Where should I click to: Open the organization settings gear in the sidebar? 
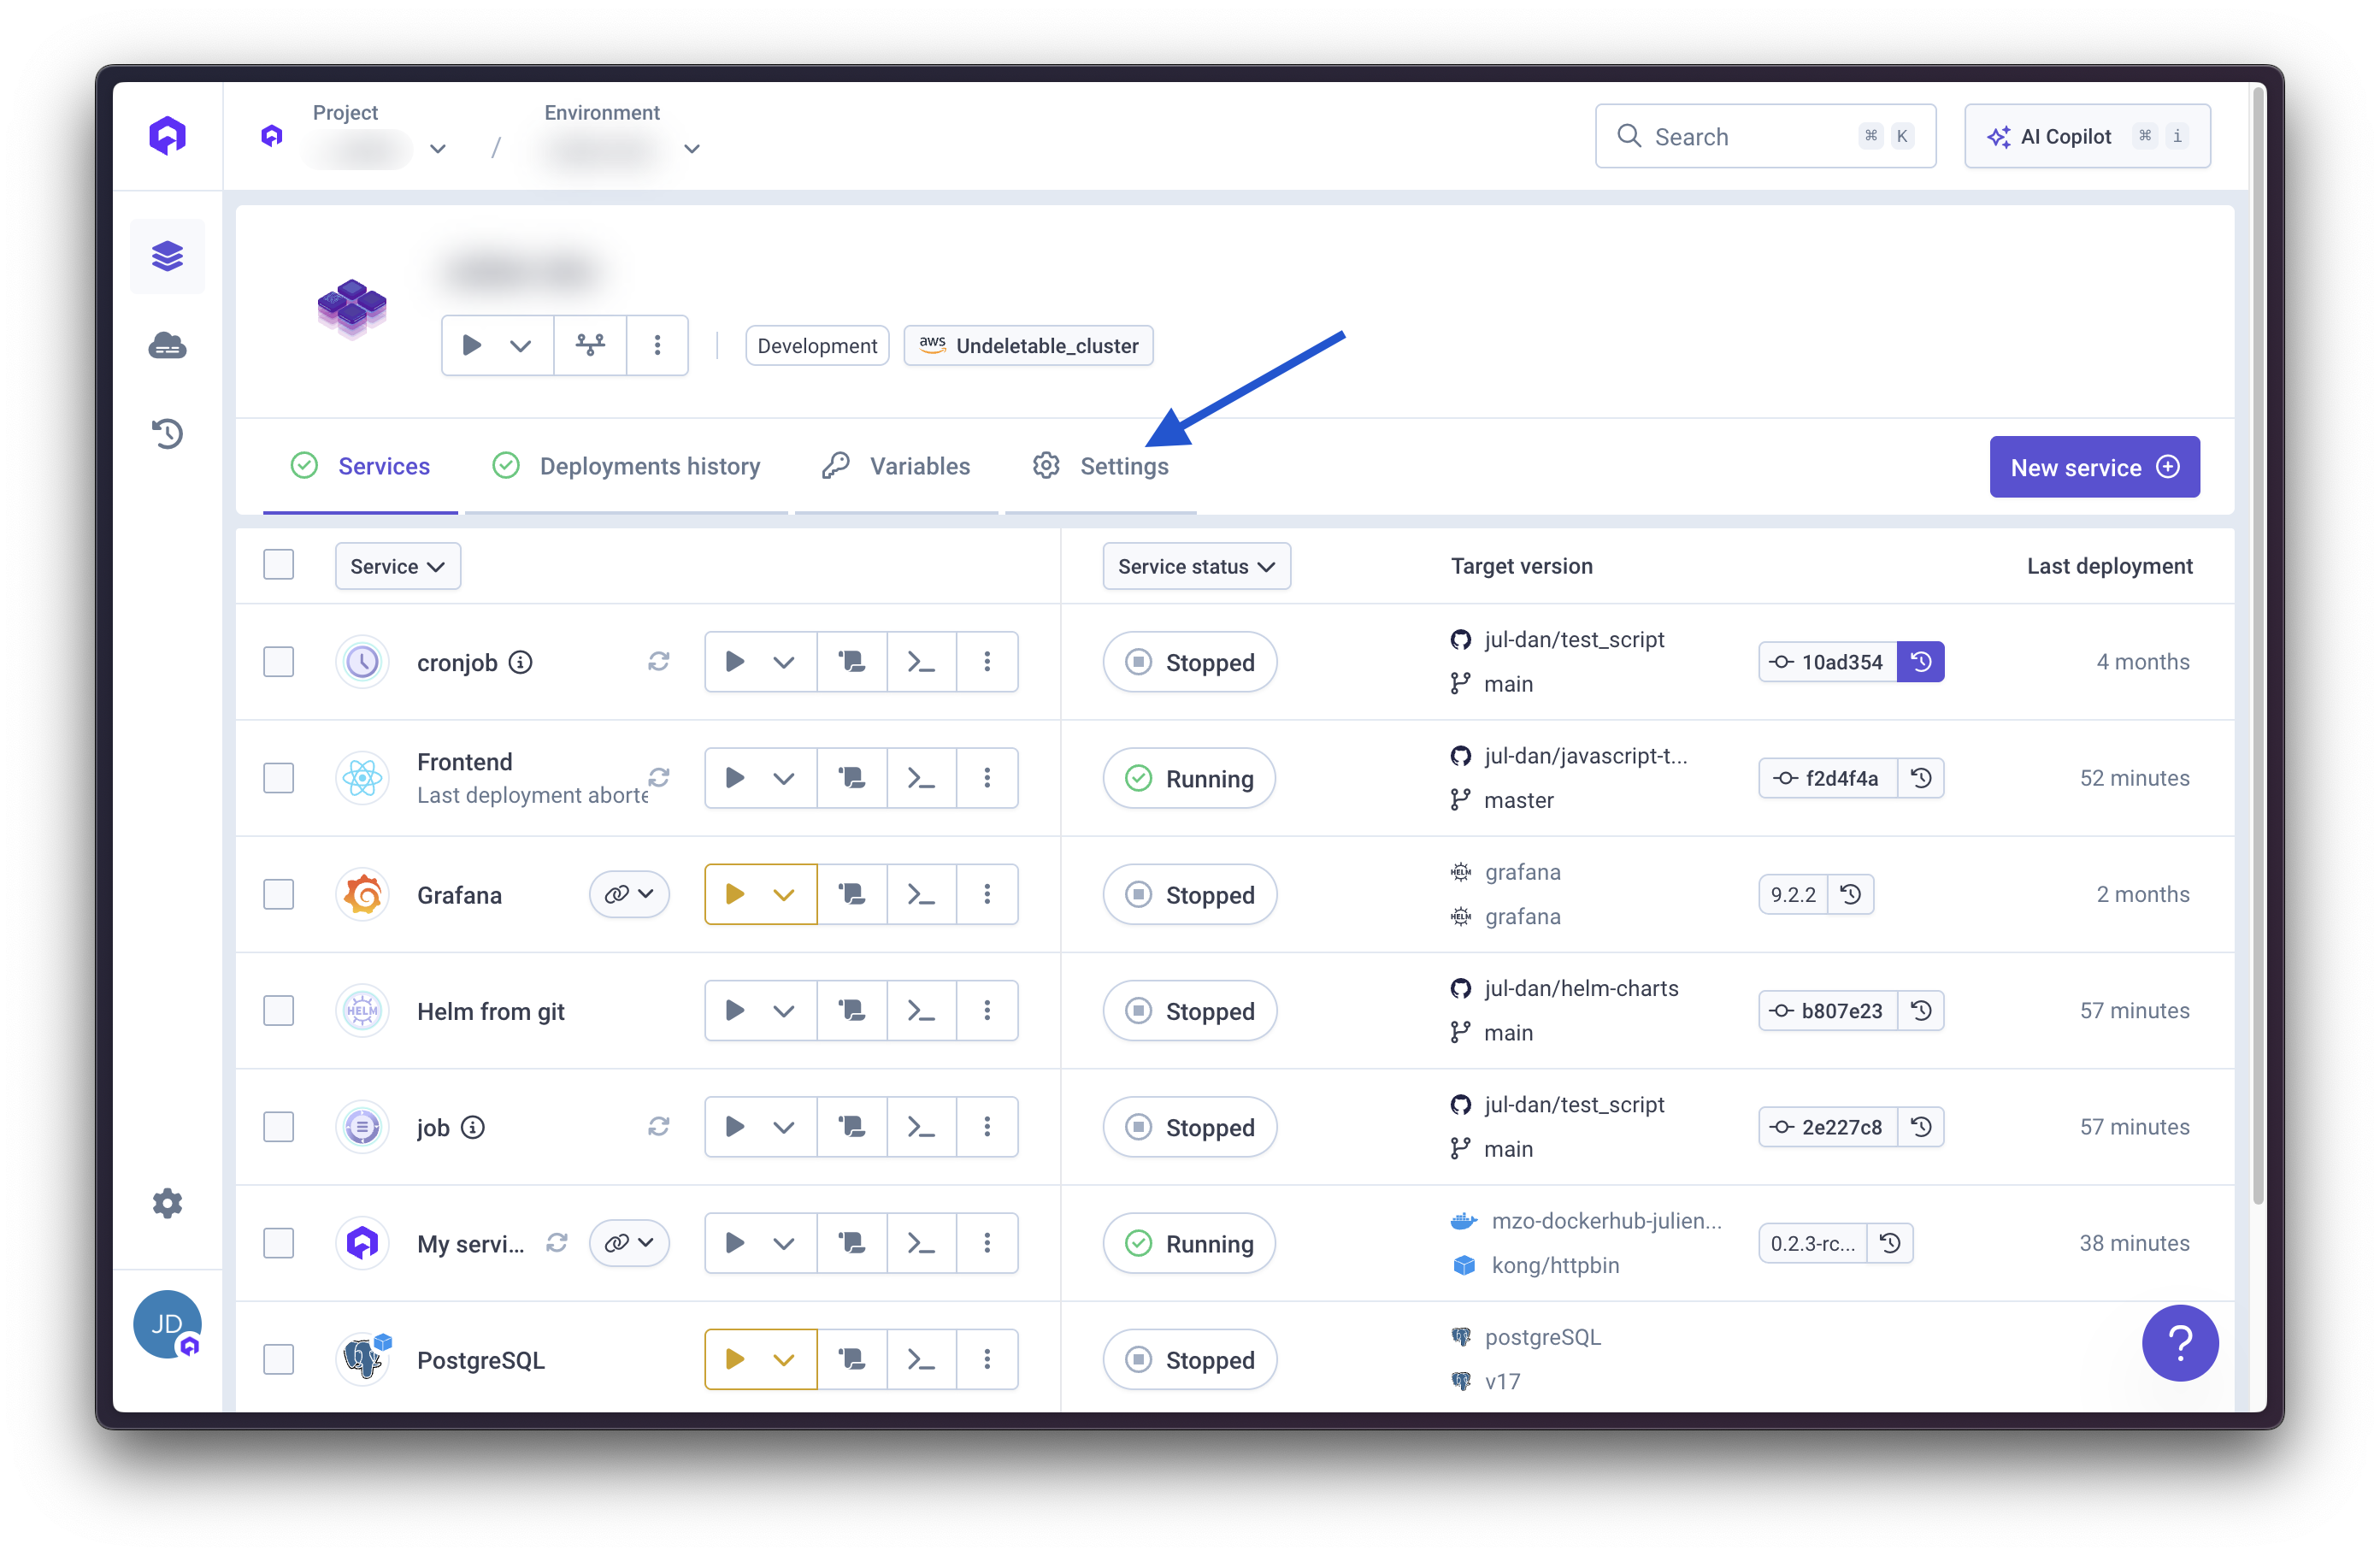(x=167, y=1203)
